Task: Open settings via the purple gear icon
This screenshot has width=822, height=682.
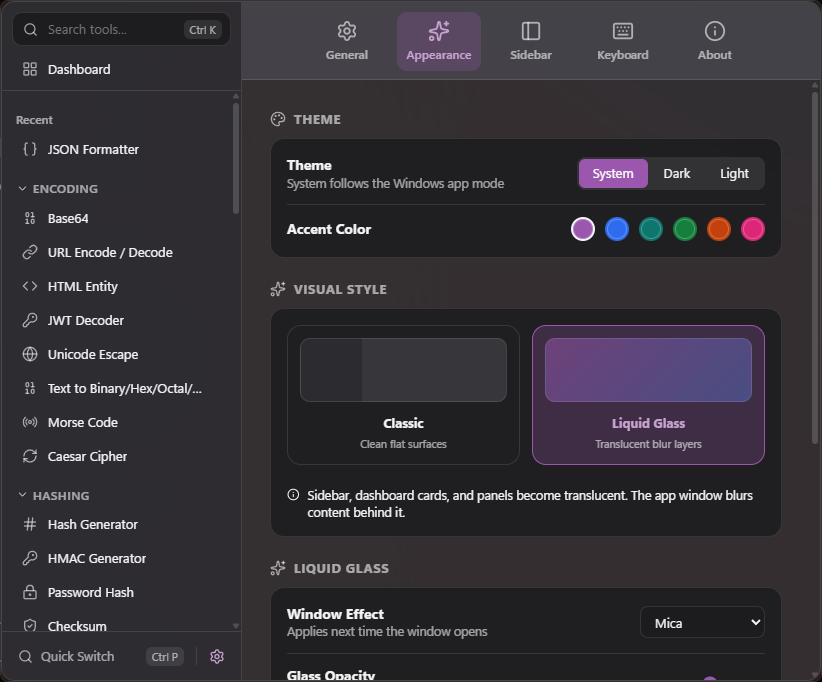Action: pyautogui.click(x=217, y=656)
